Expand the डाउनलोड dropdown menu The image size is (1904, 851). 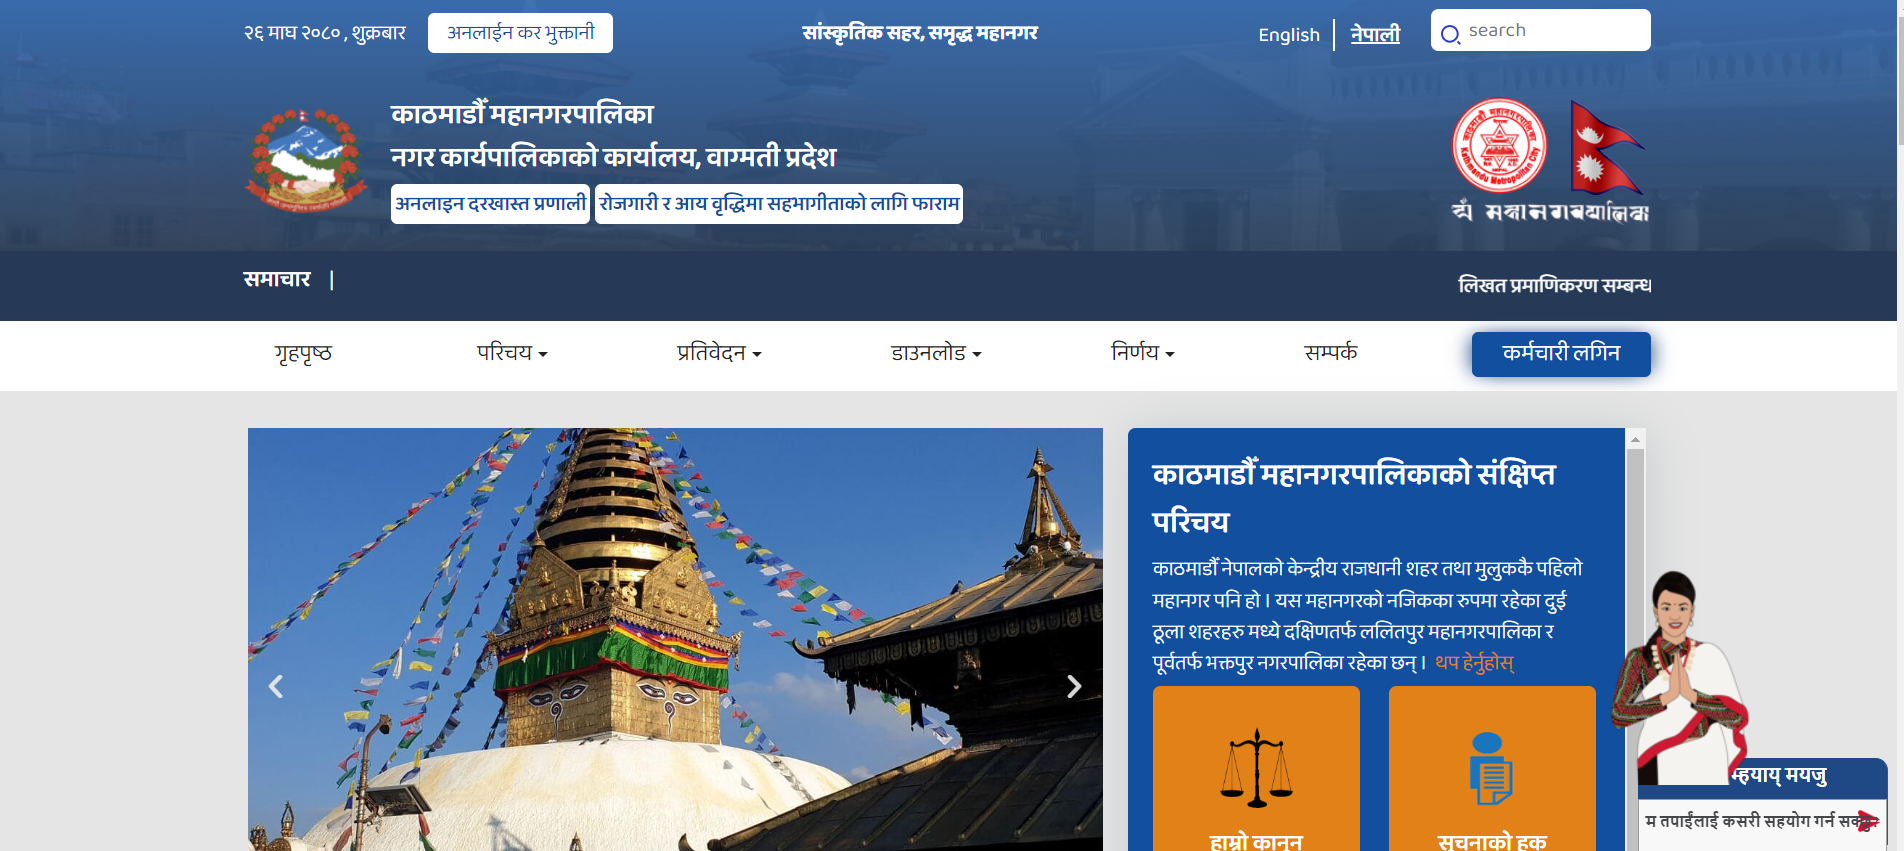[x=936, y=353]
